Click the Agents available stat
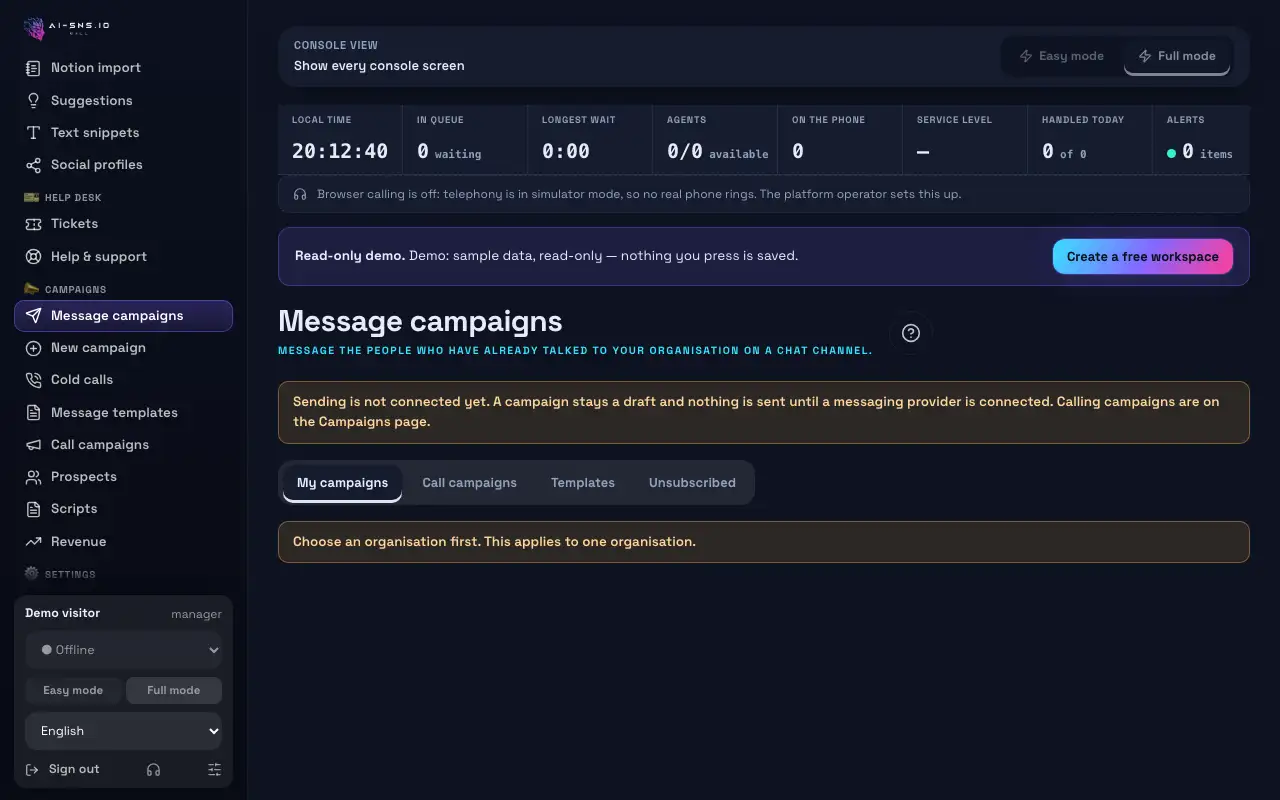Image resolution: width=1280 pixels, height=800 pixels. click(715, 140)
